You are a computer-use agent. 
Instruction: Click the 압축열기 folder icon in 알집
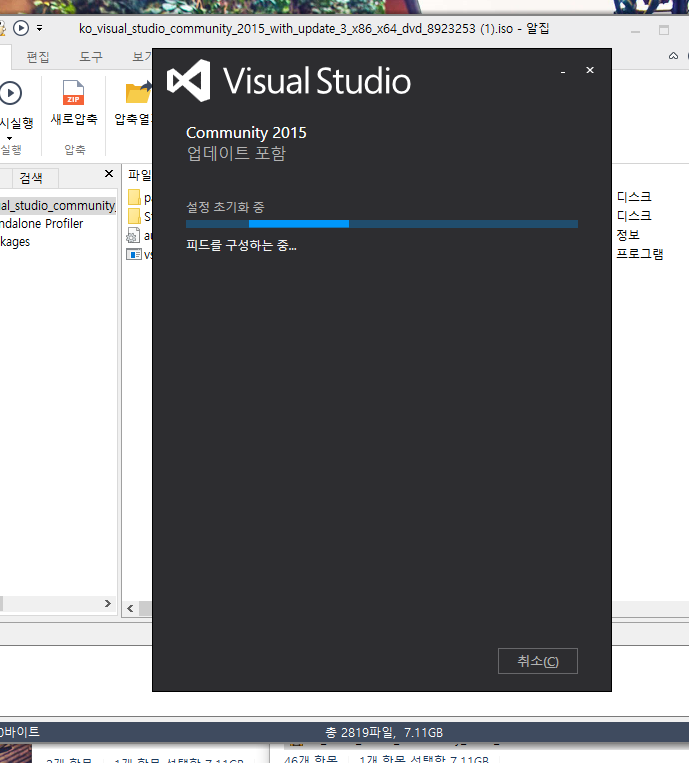tap(138, 92)
